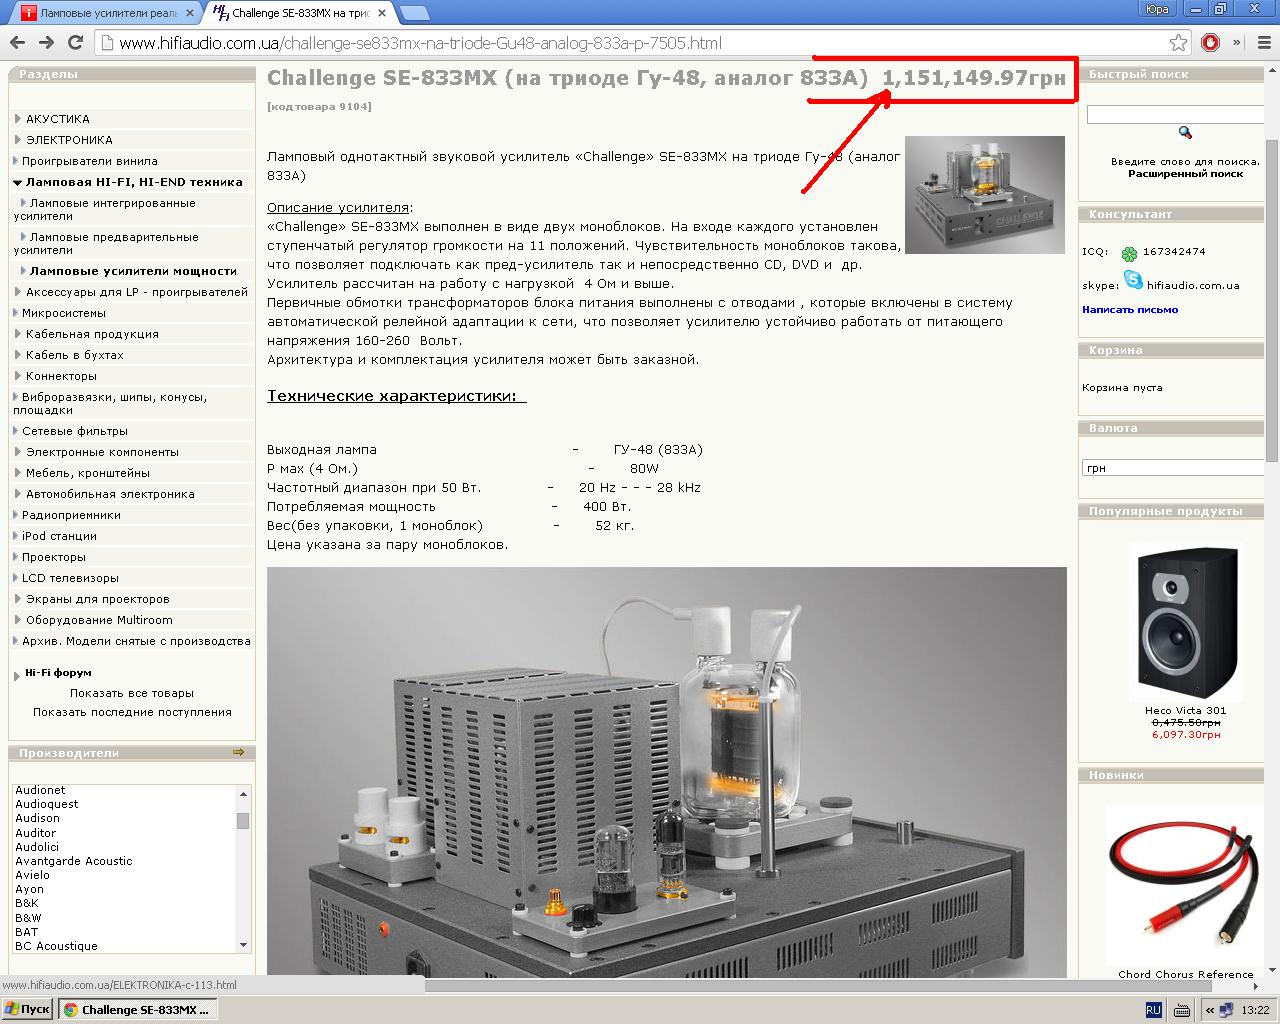Go forward with the browser forward arrow

(x=46, y=43)
